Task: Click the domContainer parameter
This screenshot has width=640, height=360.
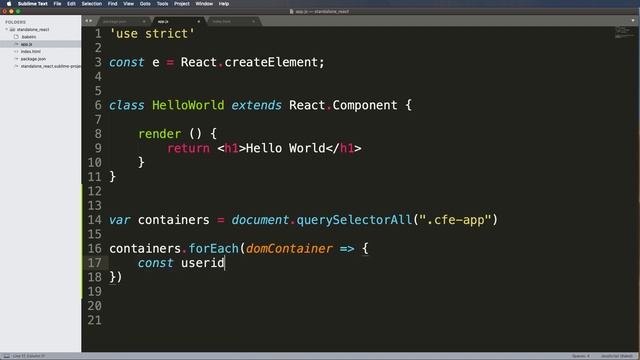Action: (289, 249)
